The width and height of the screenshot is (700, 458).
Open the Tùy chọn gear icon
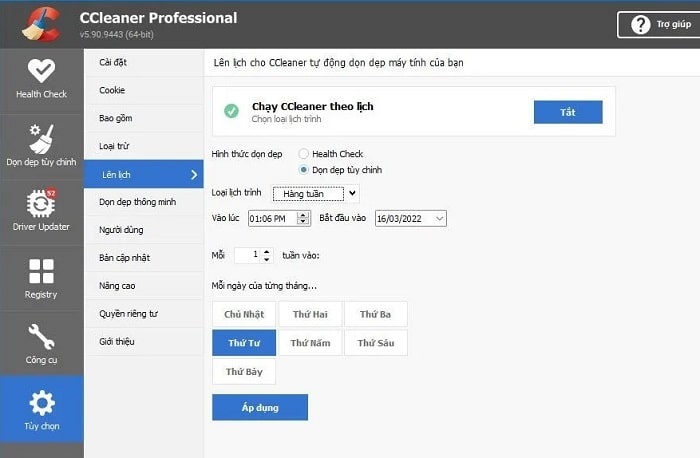42,402
